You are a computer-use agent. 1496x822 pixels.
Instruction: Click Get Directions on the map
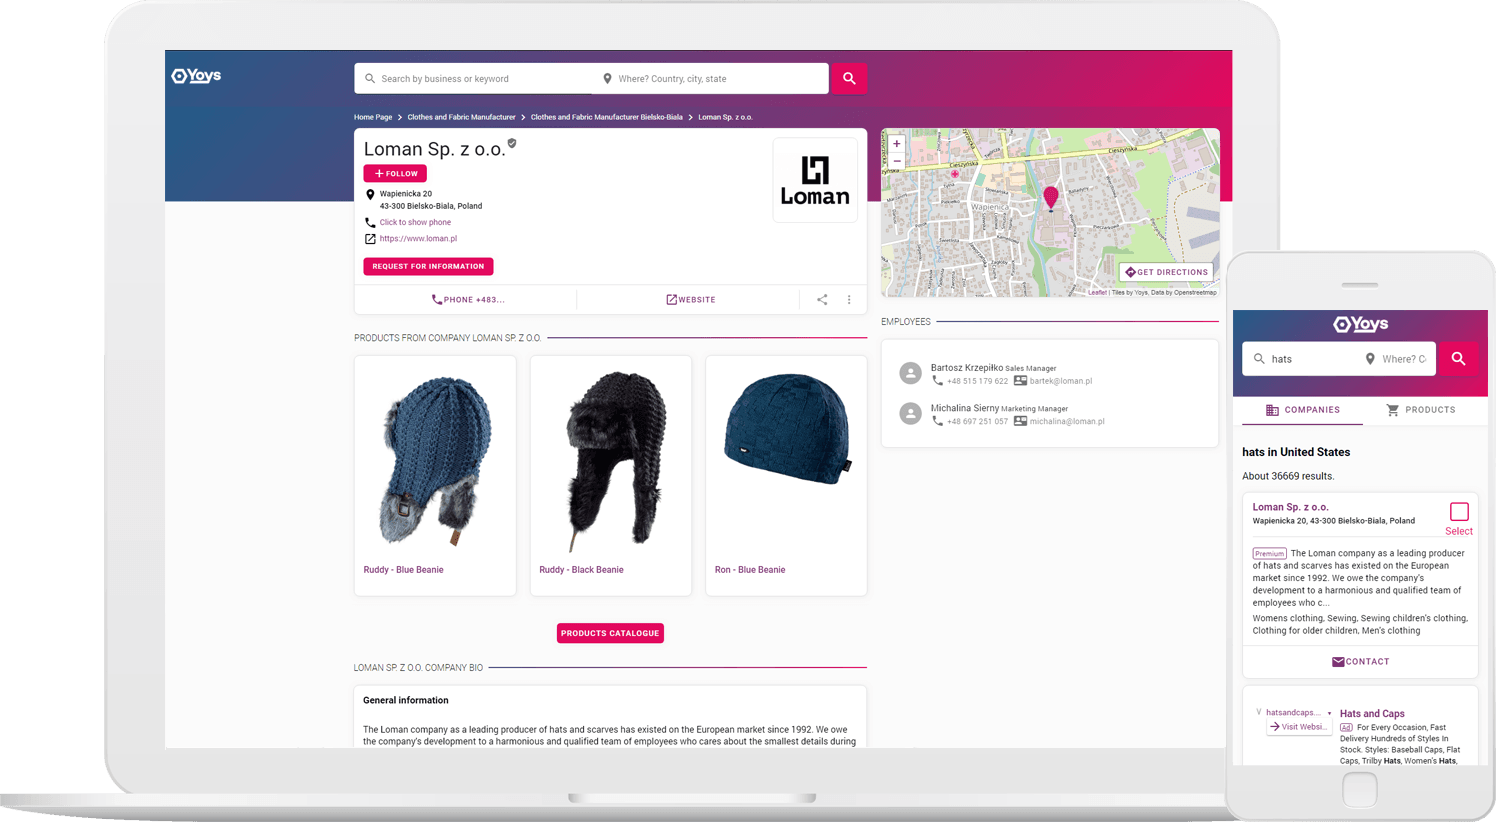point(1166,272)
